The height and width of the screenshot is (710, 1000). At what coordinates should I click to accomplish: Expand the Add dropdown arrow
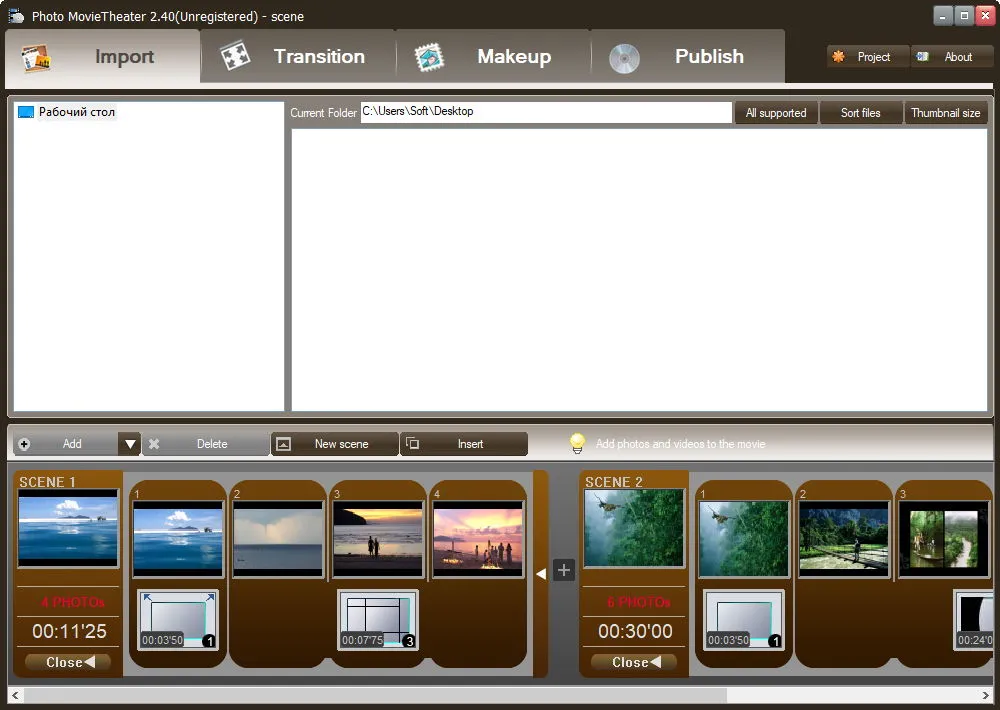click(129, 444)
